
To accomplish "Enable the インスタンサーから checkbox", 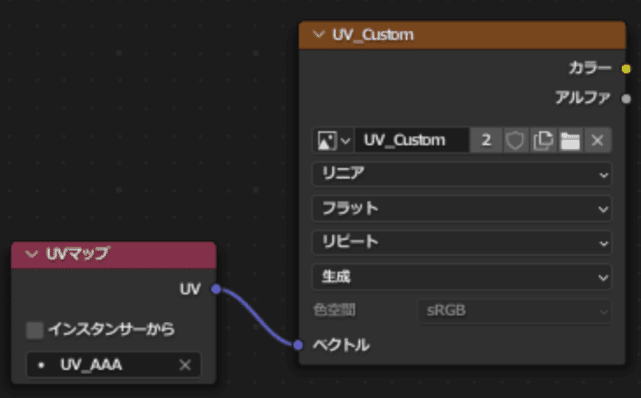I will 35,330.
